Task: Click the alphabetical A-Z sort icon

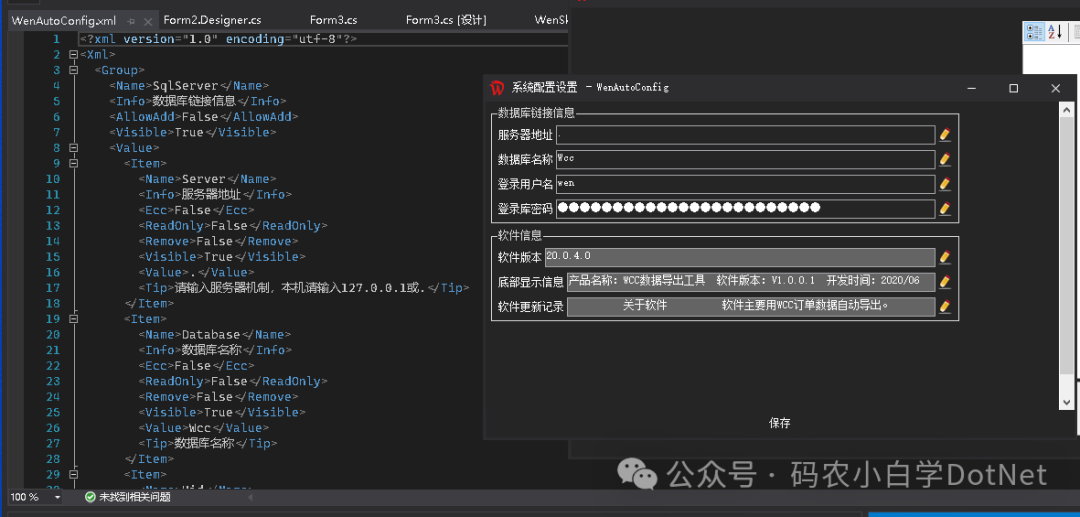Action: [1055, 33]
